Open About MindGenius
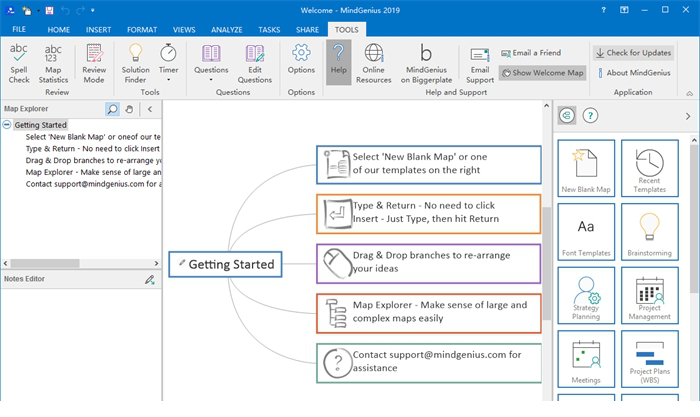Viewport: 700px width, 417px height. [x=634, y=73]
